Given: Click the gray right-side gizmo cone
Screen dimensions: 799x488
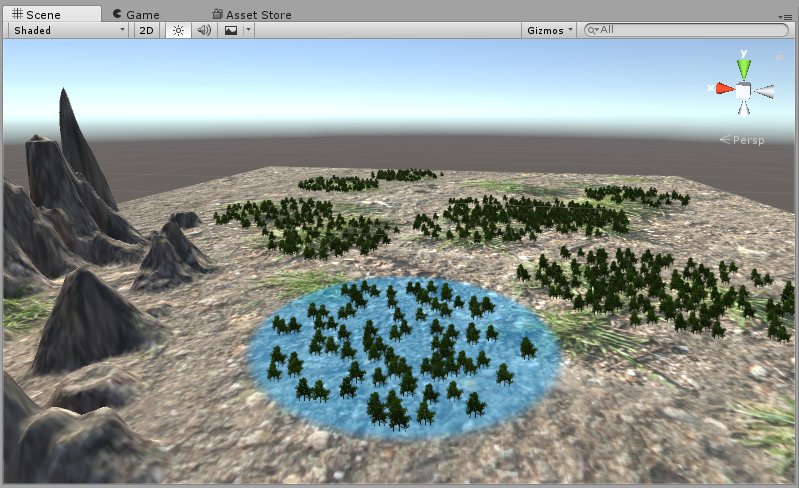Looking at the screenshot, I should click(x=765, y=92).
